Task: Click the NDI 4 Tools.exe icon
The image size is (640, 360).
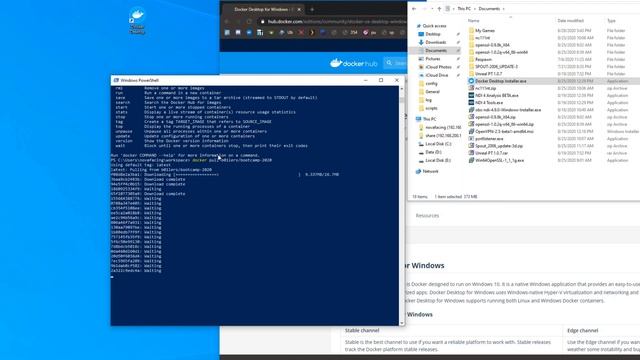Action: point(471,102)
